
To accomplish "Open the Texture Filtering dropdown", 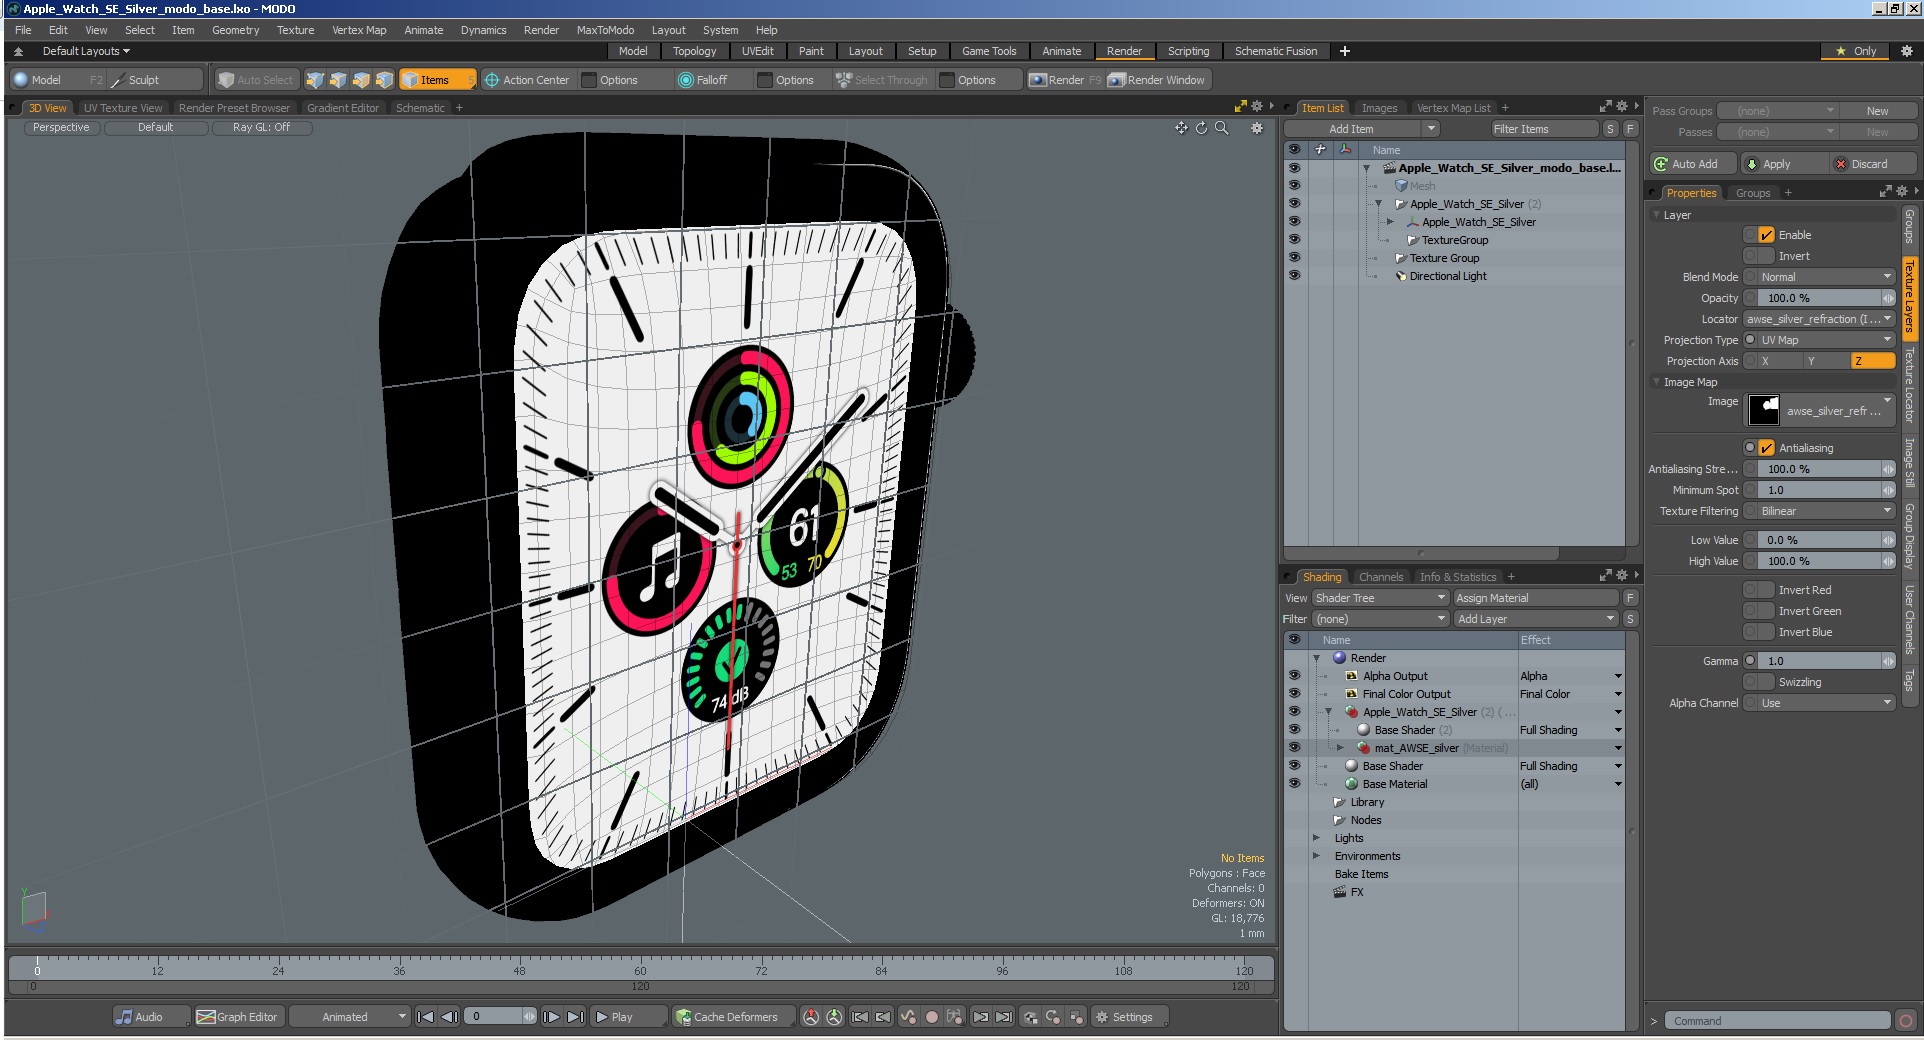I will click(x=1826, y=511).
